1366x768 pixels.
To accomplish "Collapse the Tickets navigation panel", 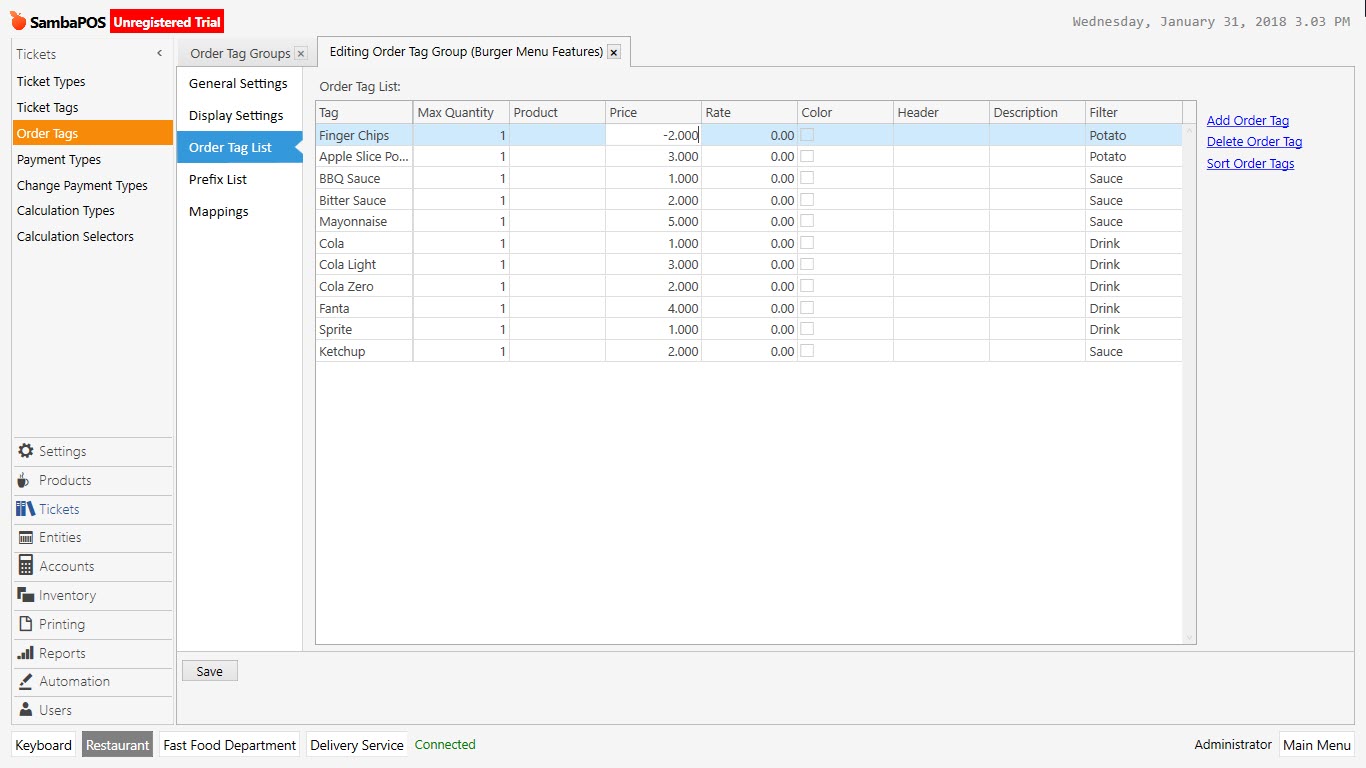I will (158, 53).
